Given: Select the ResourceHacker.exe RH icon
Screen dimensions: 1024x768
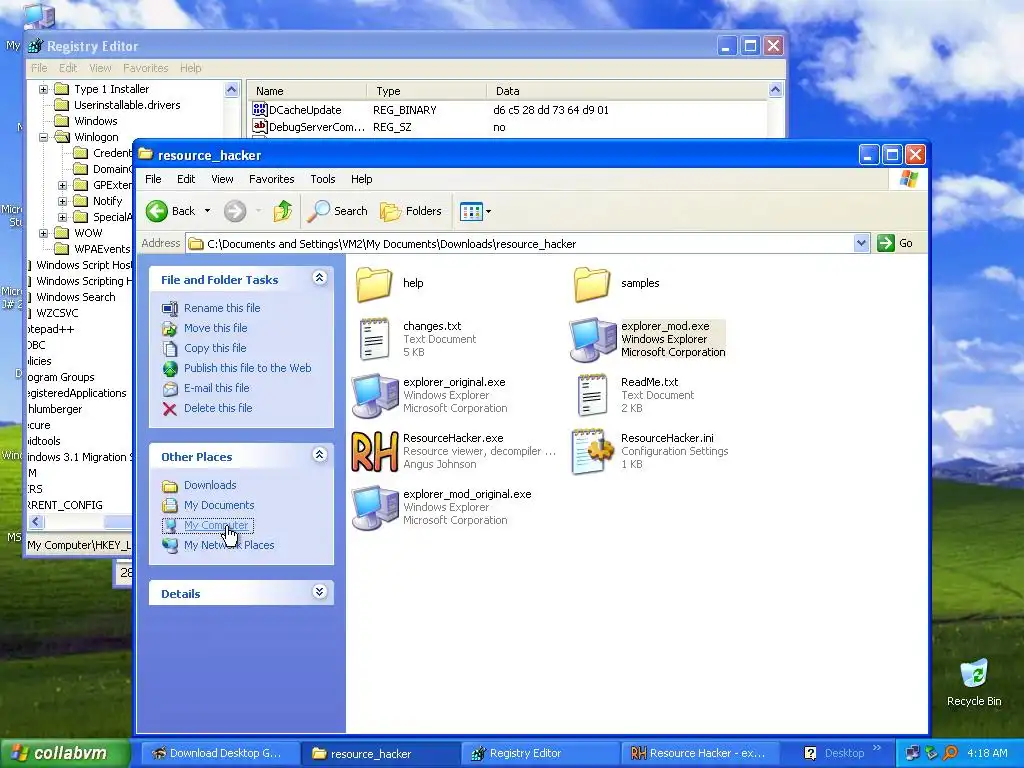Looking at the screenshot, I should [x=374, y=452].
